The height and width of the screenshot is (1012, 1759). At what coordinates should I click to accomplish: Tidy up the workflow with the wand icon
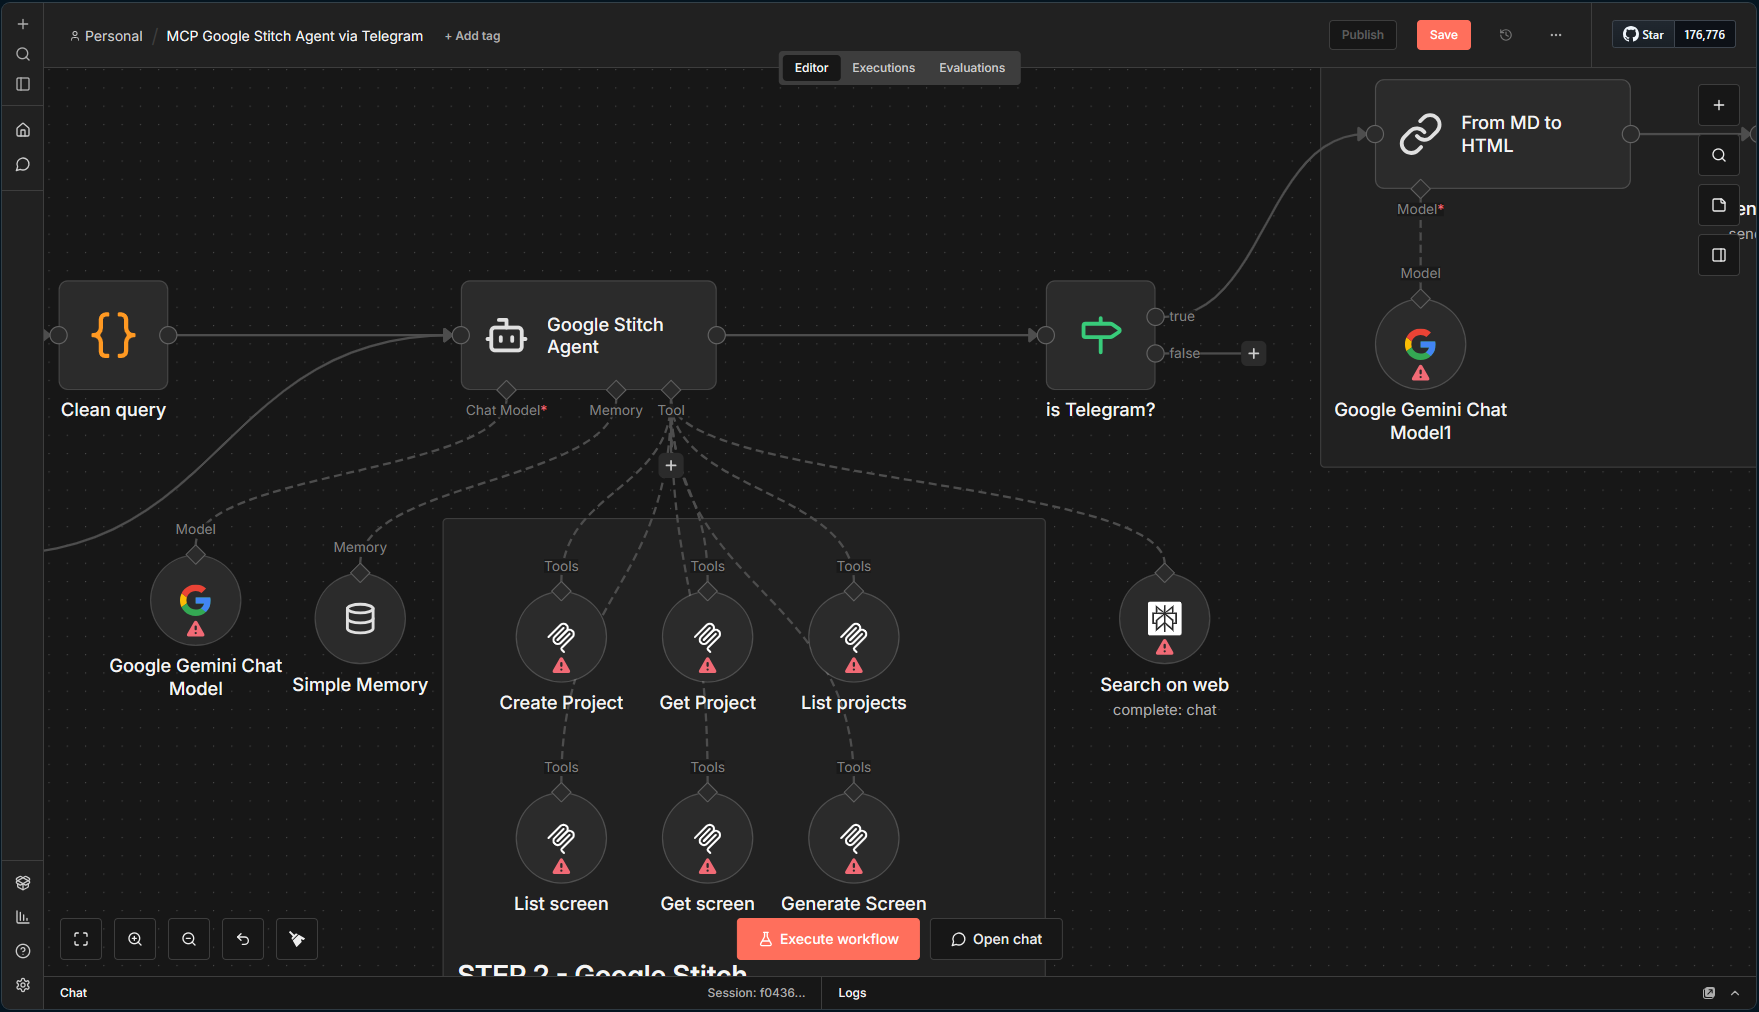coord(297,938)
